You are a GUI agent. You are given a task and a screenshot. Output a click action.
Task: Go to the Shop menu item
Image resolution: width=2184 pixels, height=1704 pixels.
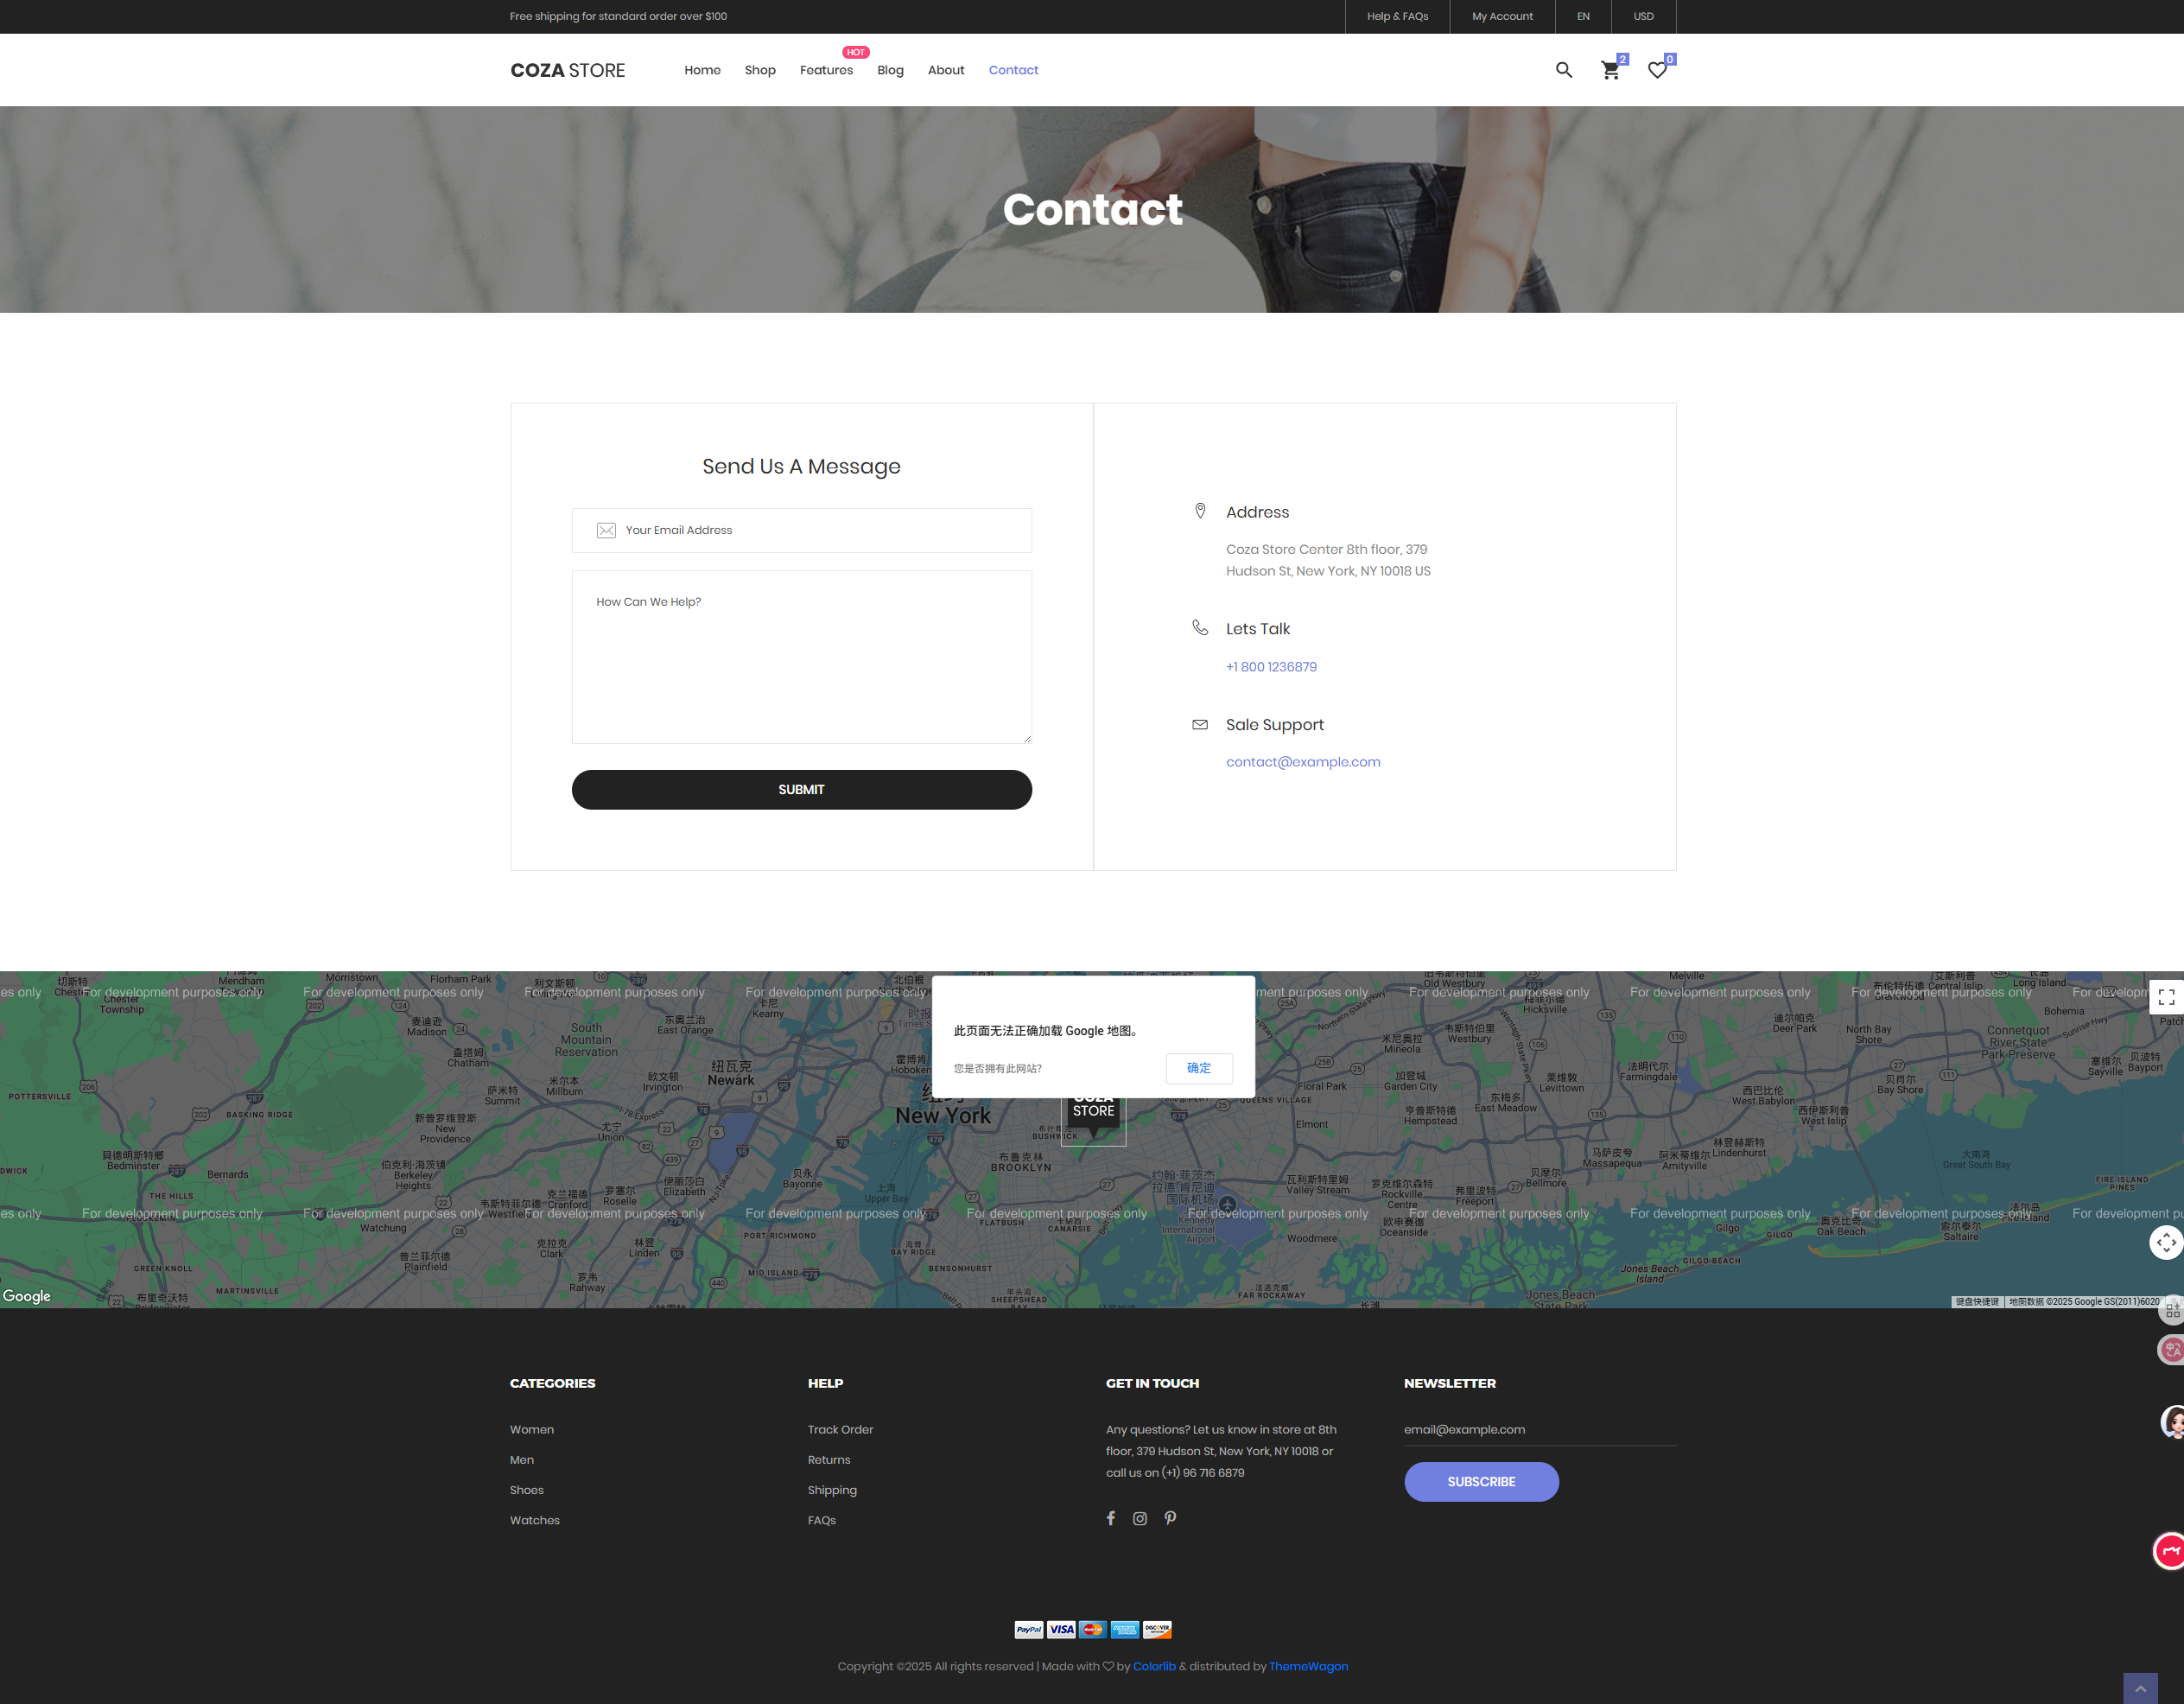[760, 70]
